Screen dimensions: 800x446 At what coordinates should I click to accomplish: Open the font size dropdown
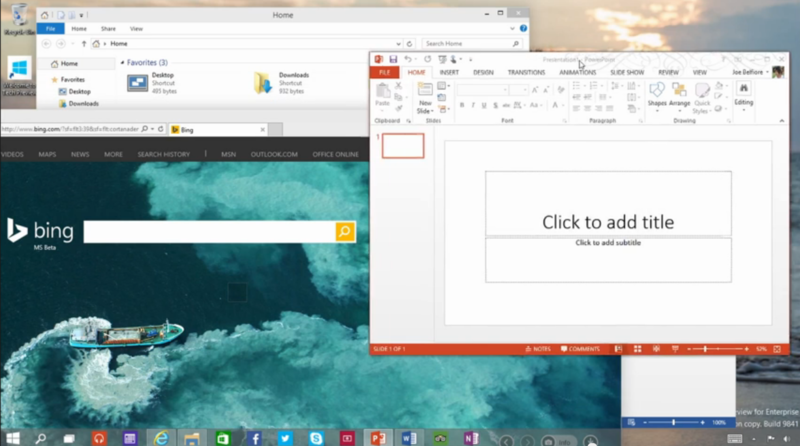(x=525, y=90)
